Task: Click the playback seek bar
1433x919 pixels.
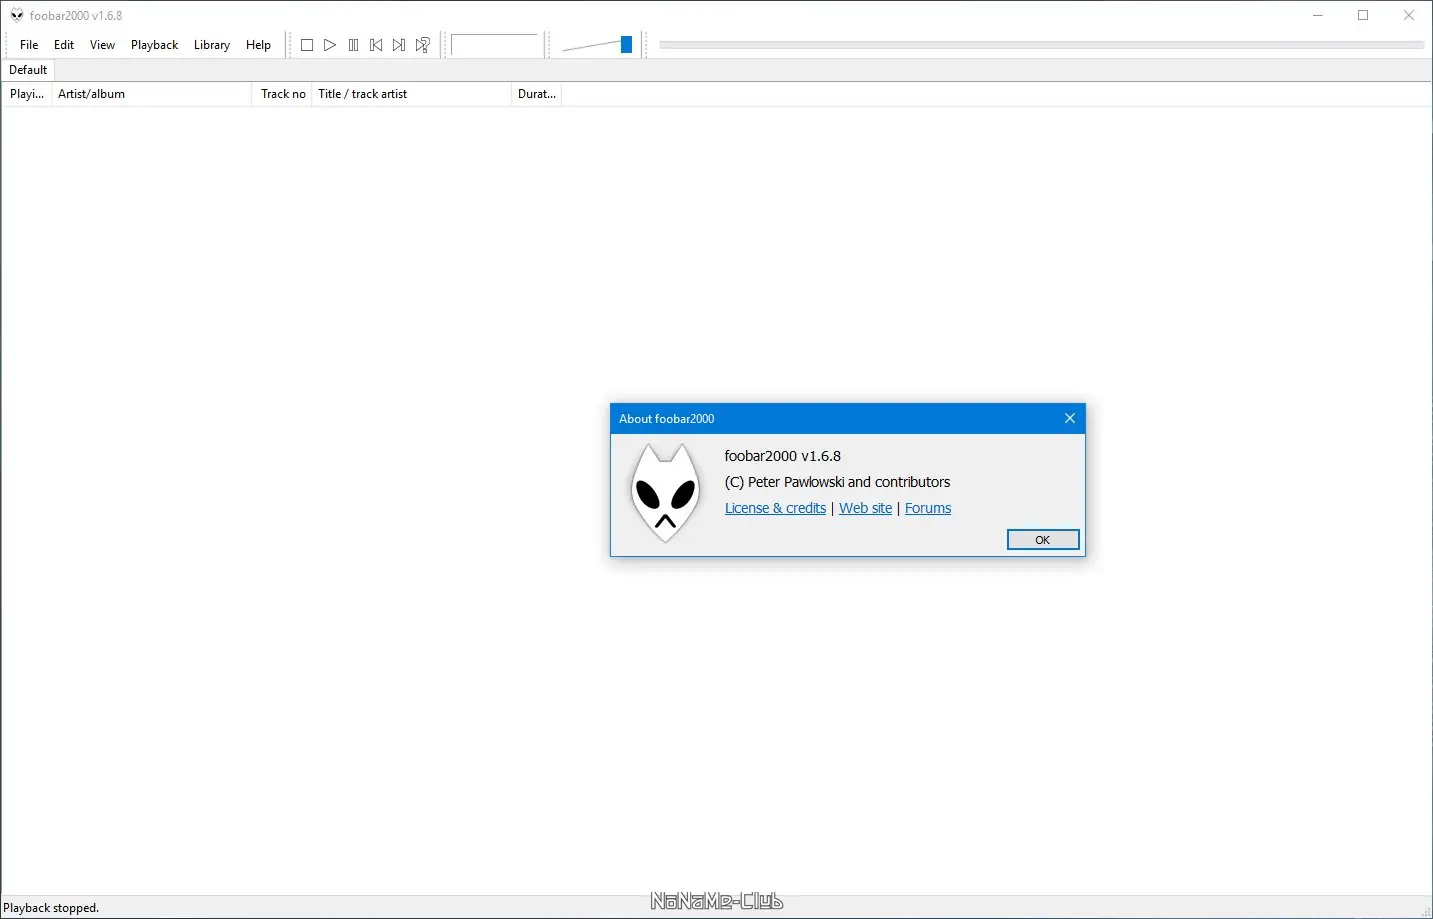Action: tap(1041, 45)
